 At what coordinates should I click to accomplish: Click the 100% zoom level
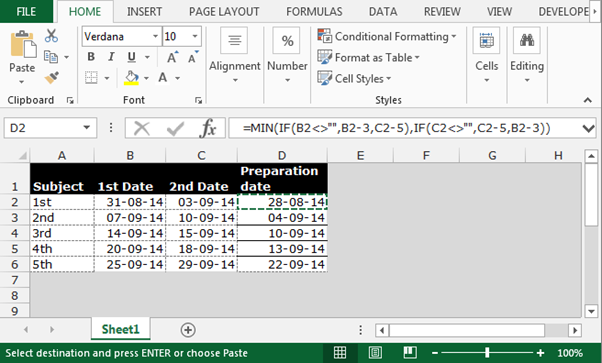point(570,353)
